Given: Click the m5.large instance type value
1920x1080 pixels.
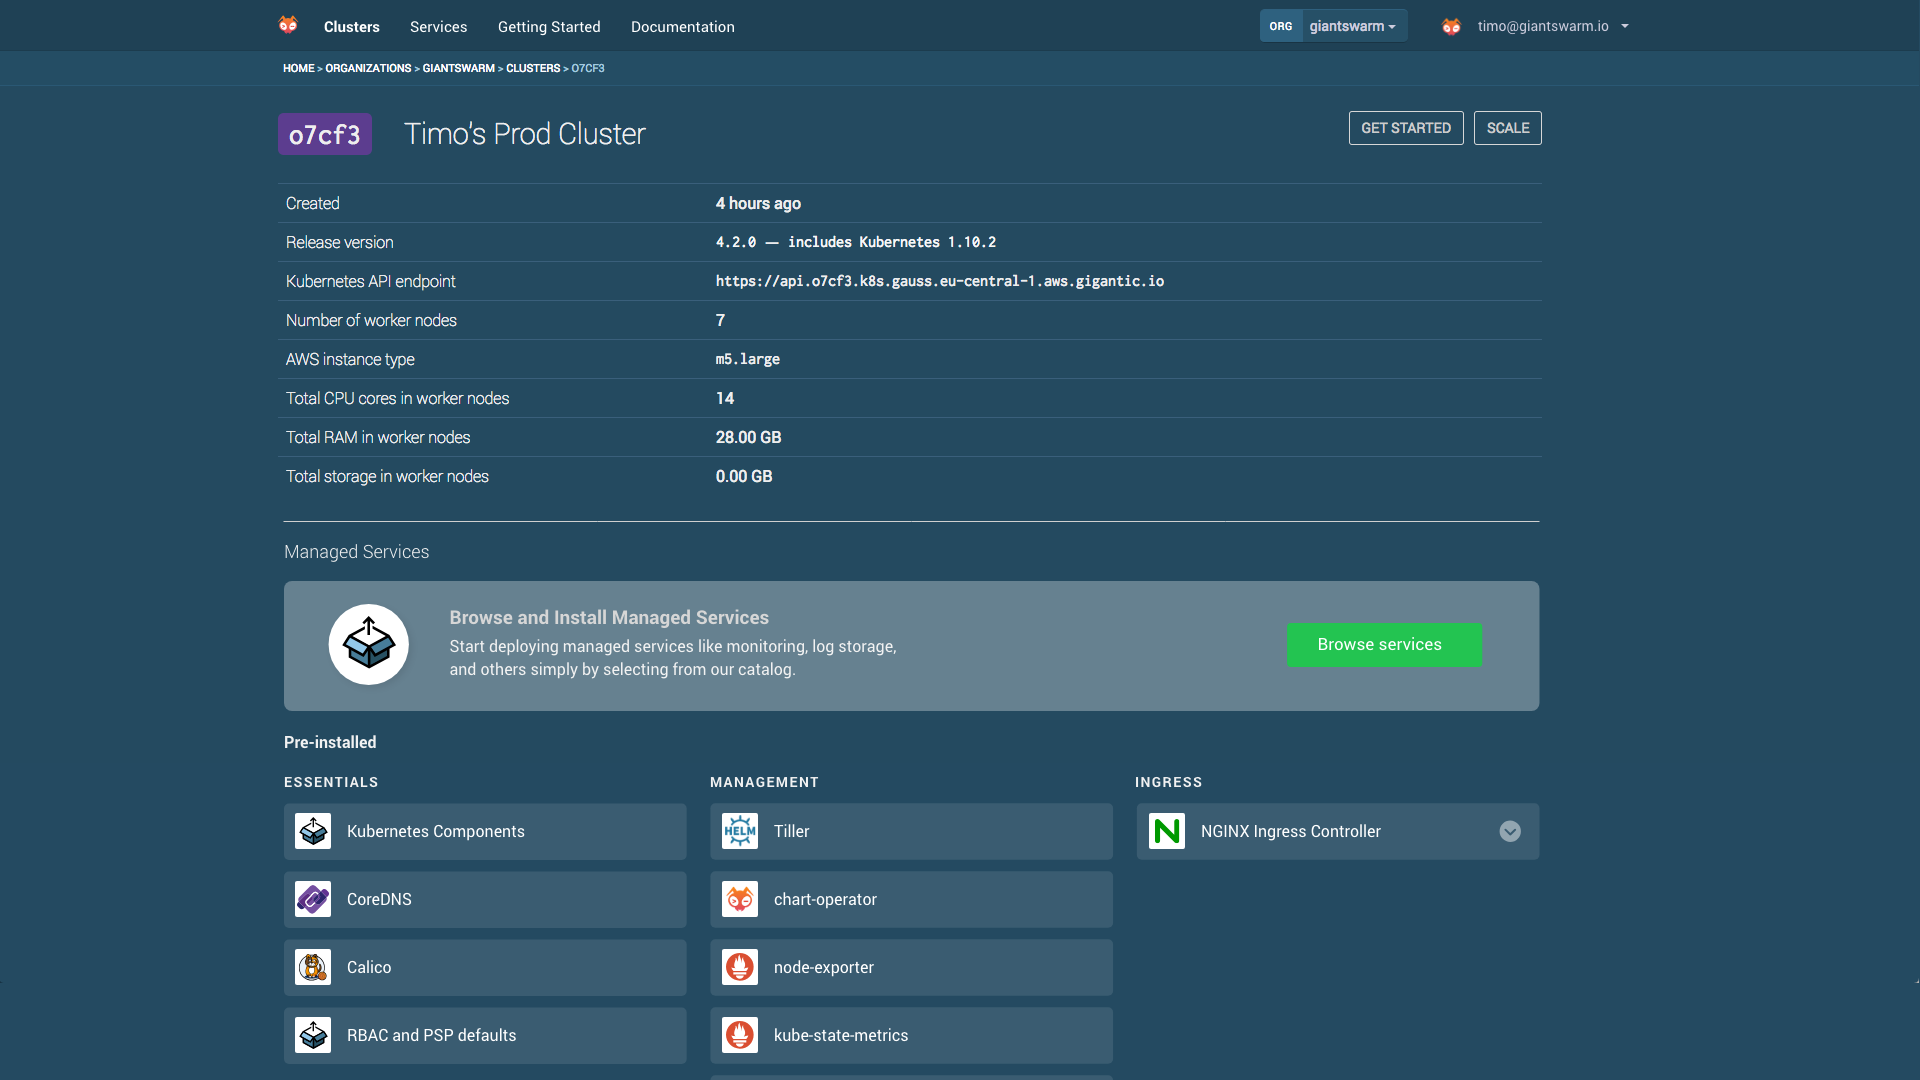Looking at the screenshot, I should click(748, 359).
